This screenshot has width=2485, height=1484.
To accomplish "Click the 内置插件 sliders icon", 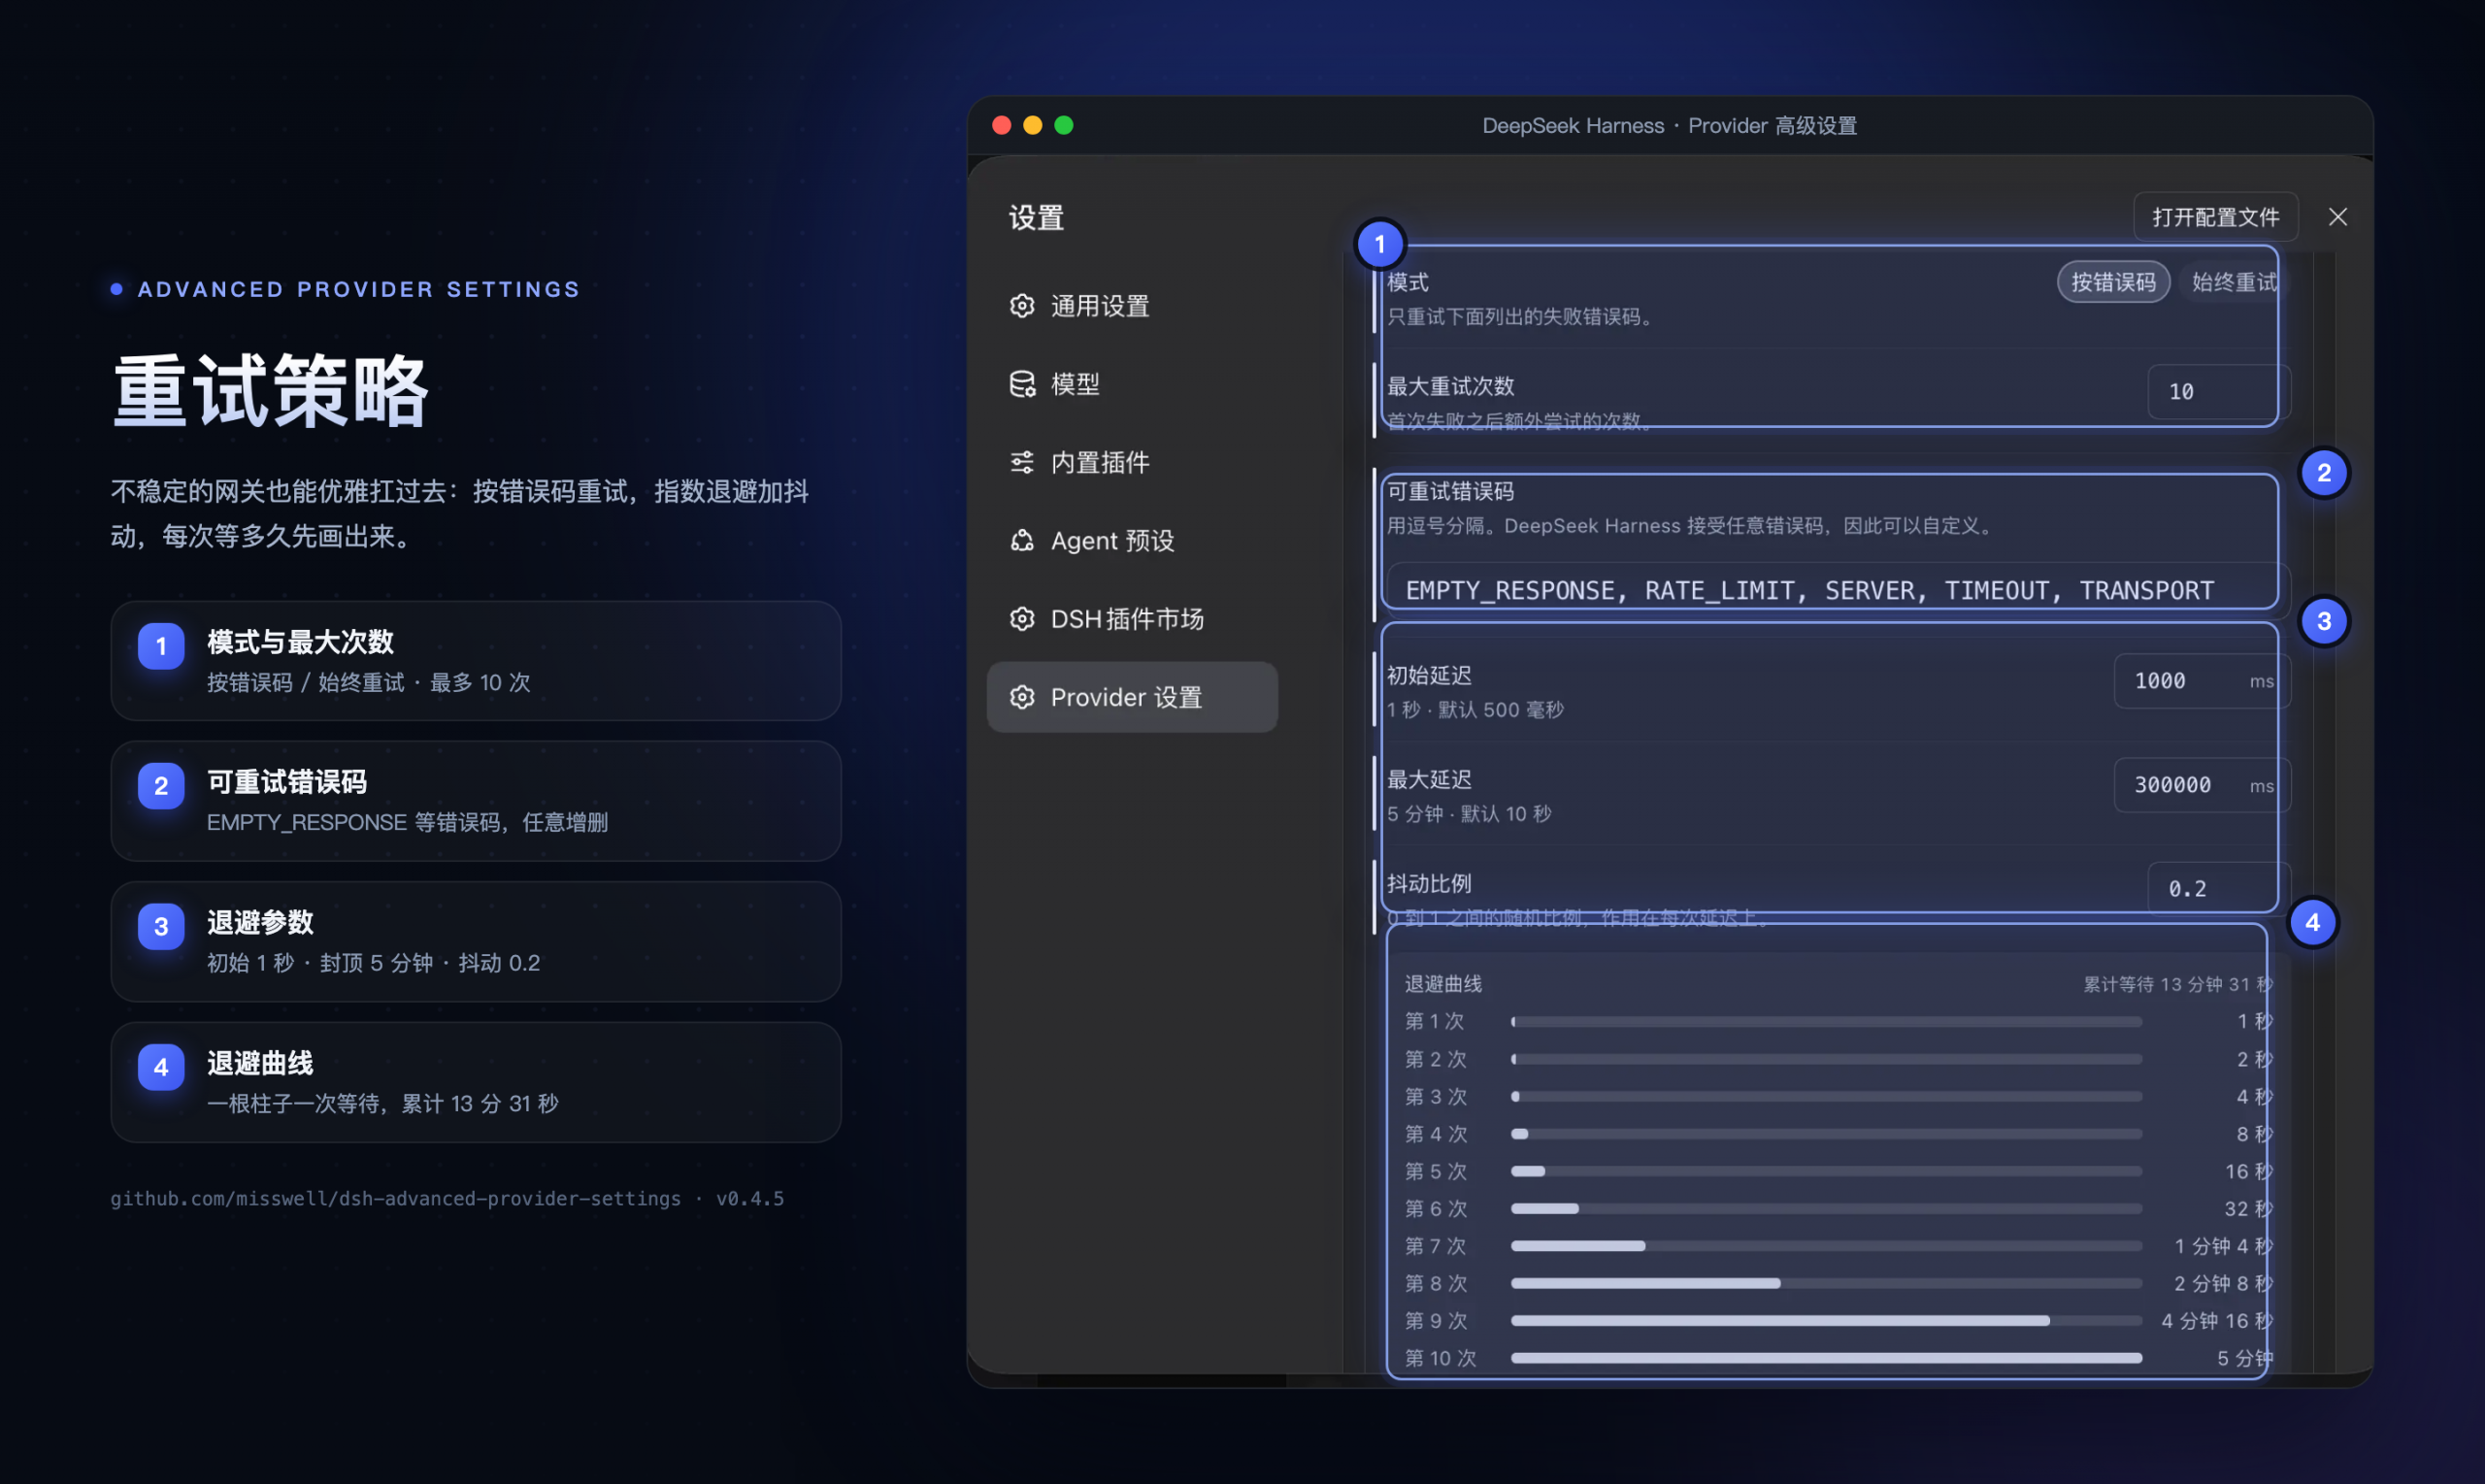I will 1022,462.
